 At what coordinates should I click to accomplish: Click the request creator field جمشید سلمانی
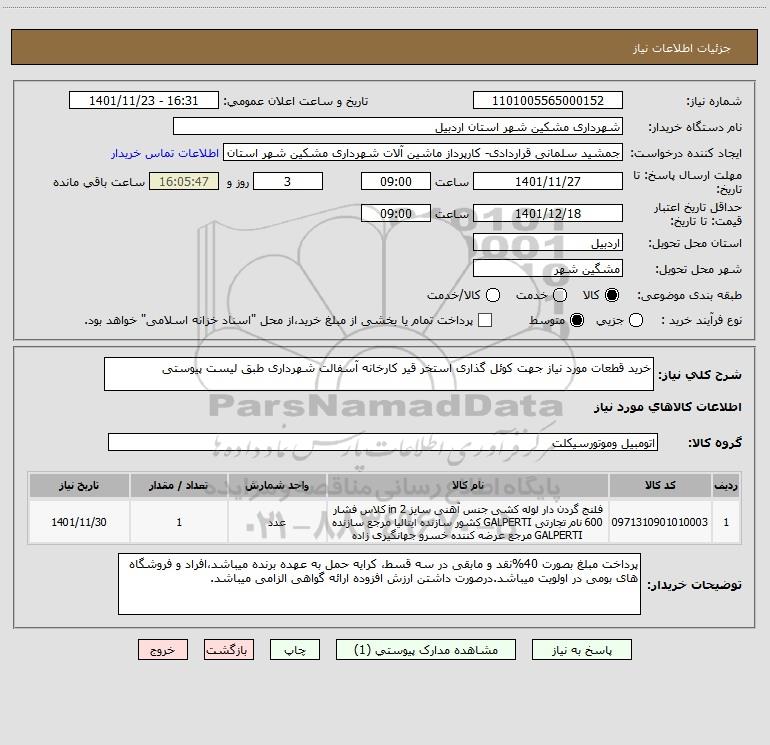[x=423, y=153]
